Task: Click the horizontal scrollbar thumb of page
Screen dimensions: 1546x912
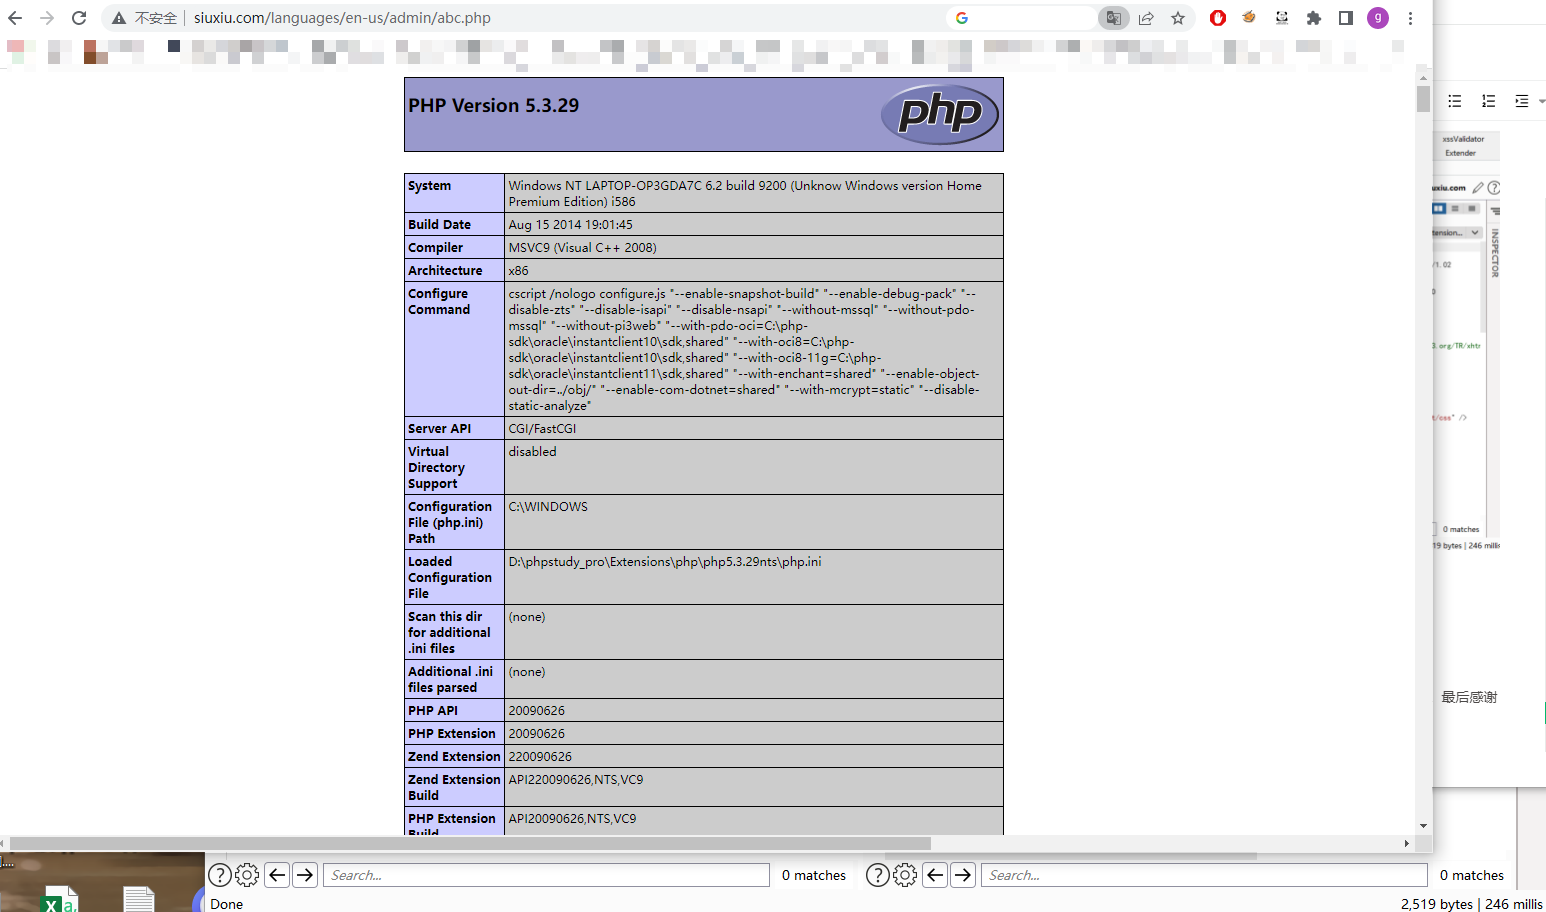Action: tap(470, 843)
